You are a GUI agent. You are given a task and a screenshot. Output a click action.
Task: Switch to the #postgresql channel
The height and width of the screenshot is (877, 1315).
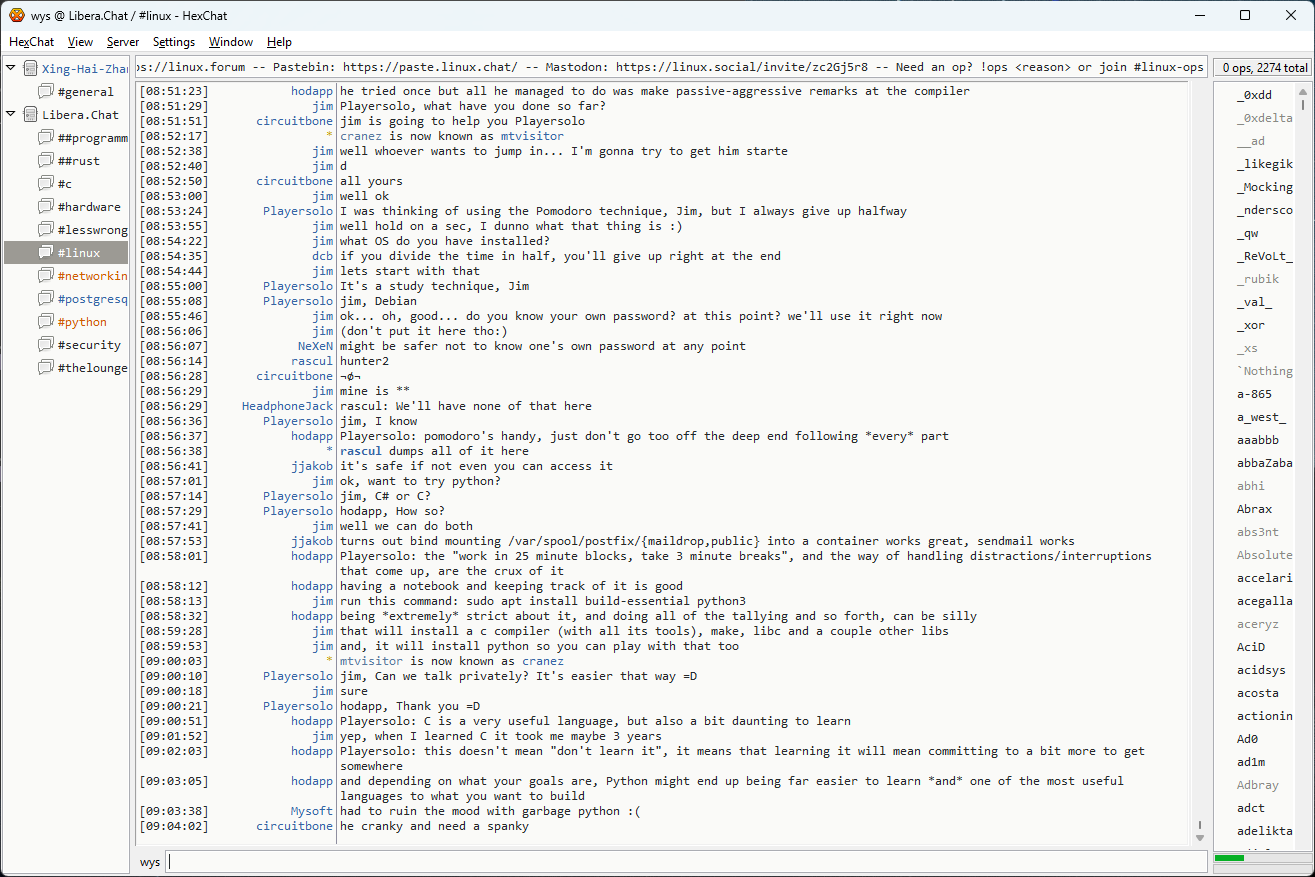[92, 299]
